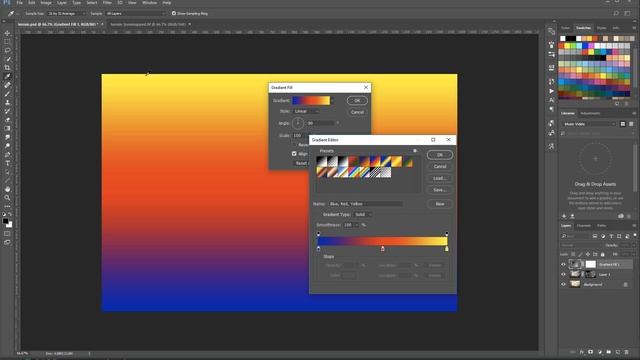Select the yellow right color stop
The height and width of the screenshot is (360, 640).
447,249
